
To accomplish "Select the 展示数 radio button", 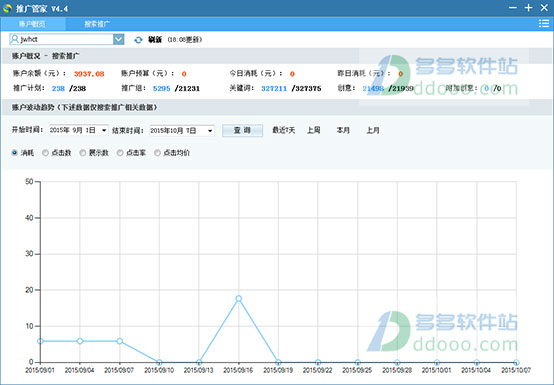I will point(83,153).
